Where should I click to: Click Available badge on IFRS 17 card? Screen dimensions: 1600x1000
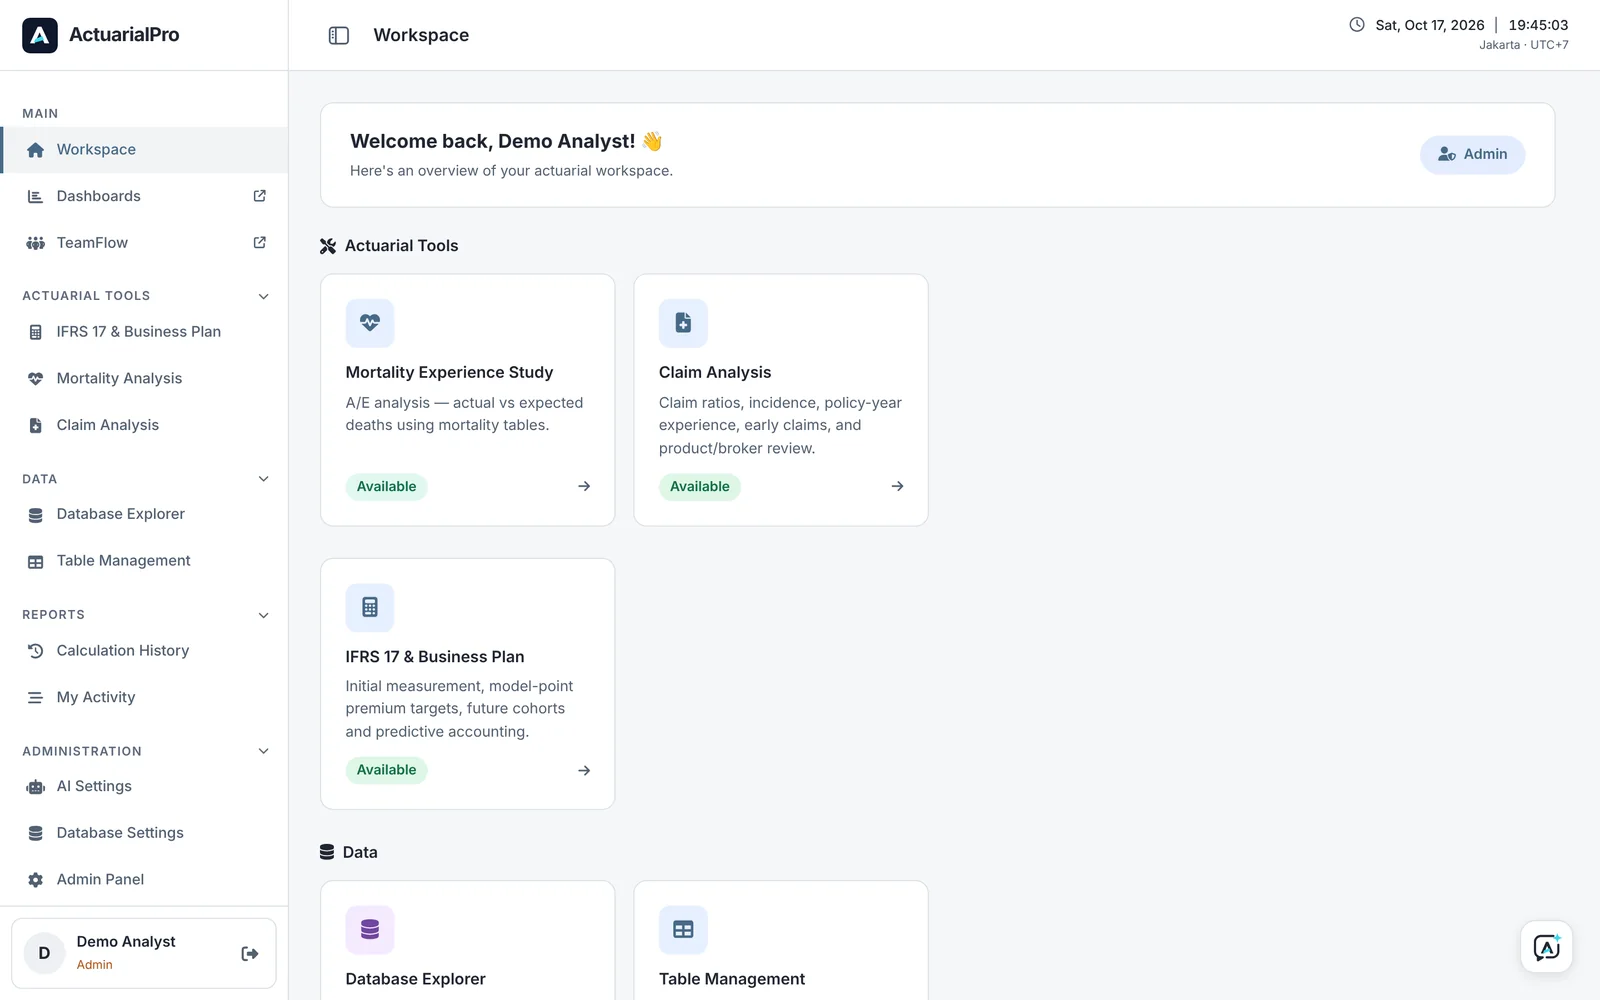386,770
